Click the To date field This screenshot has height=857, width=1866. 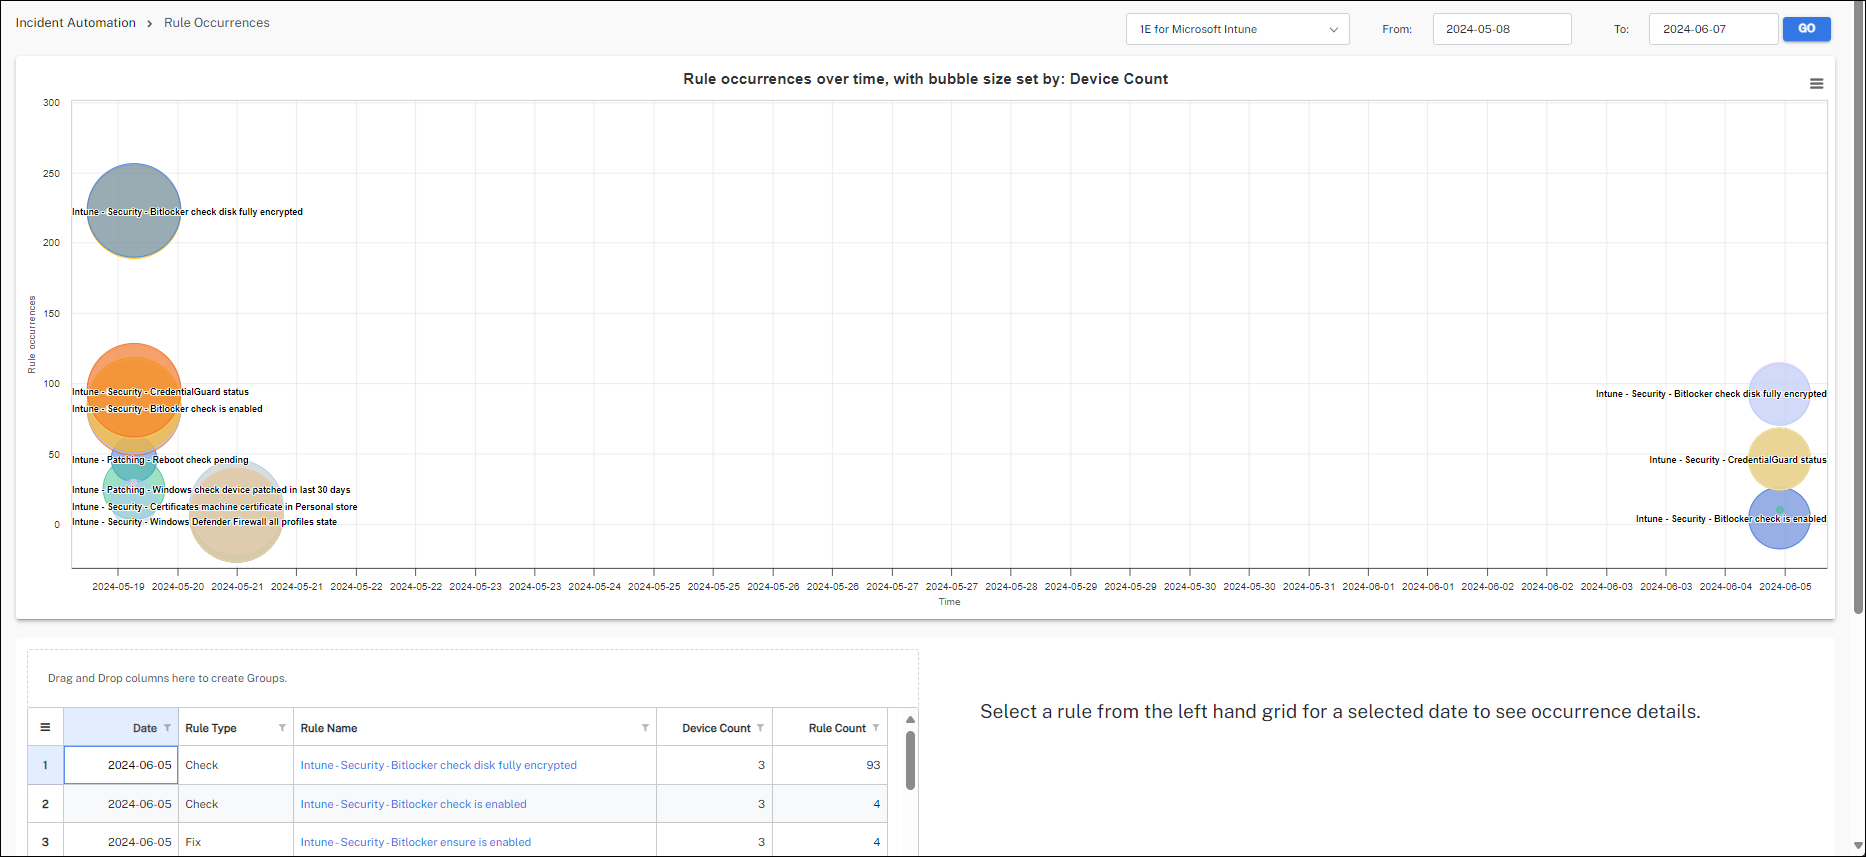(1713, 29)
